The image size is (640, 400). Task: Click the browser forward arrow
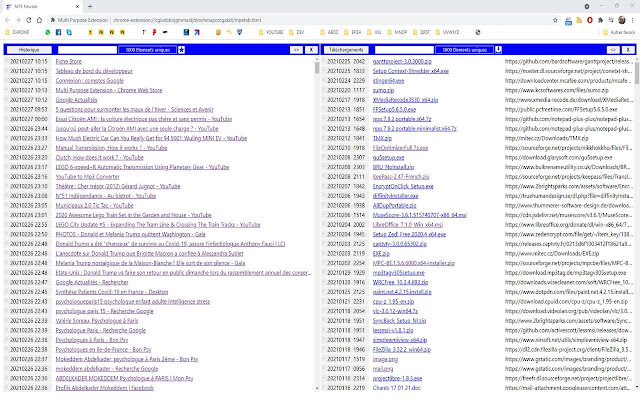[18, 20]
